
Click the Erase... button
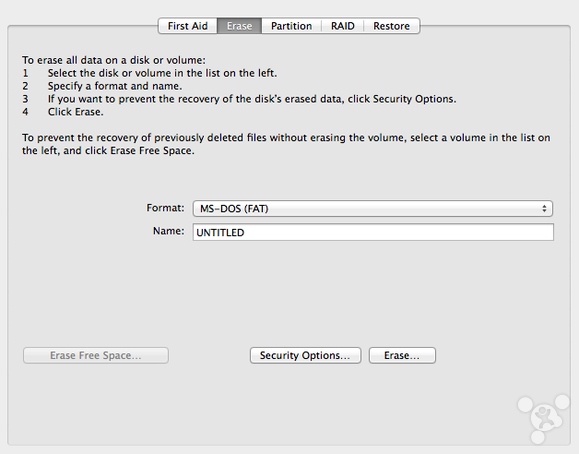pos(402,355)
